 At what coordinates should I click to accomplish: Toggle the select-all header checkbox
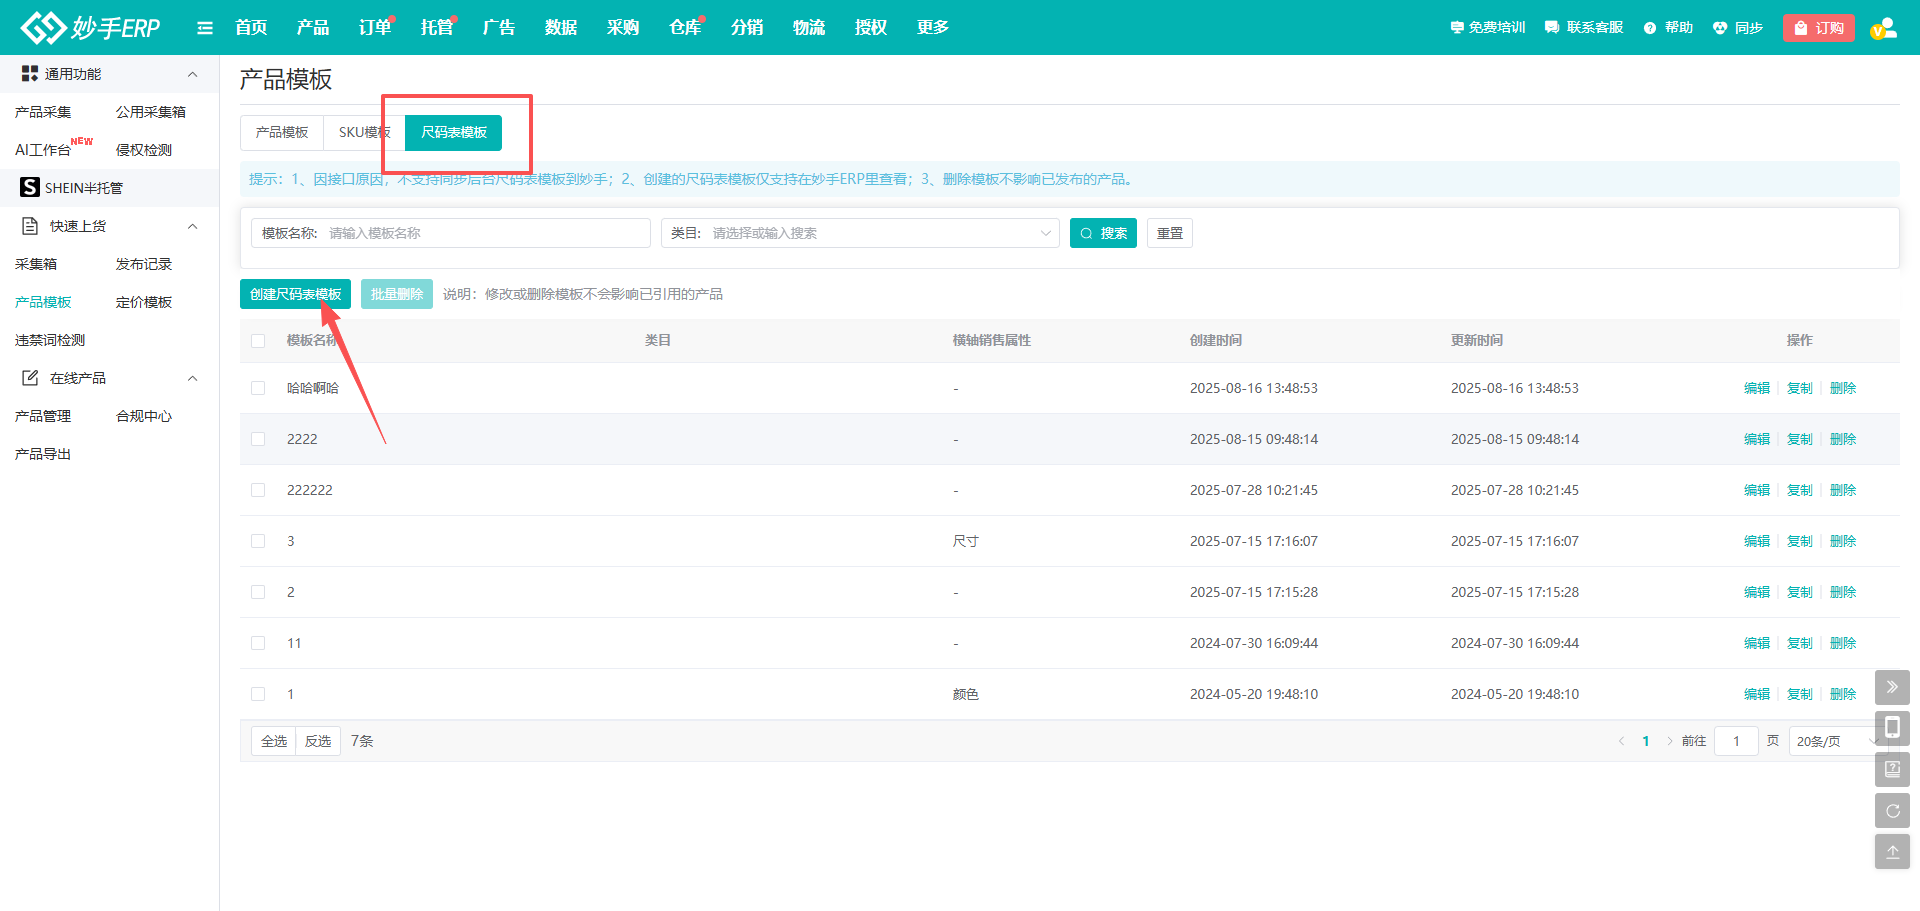258,341
